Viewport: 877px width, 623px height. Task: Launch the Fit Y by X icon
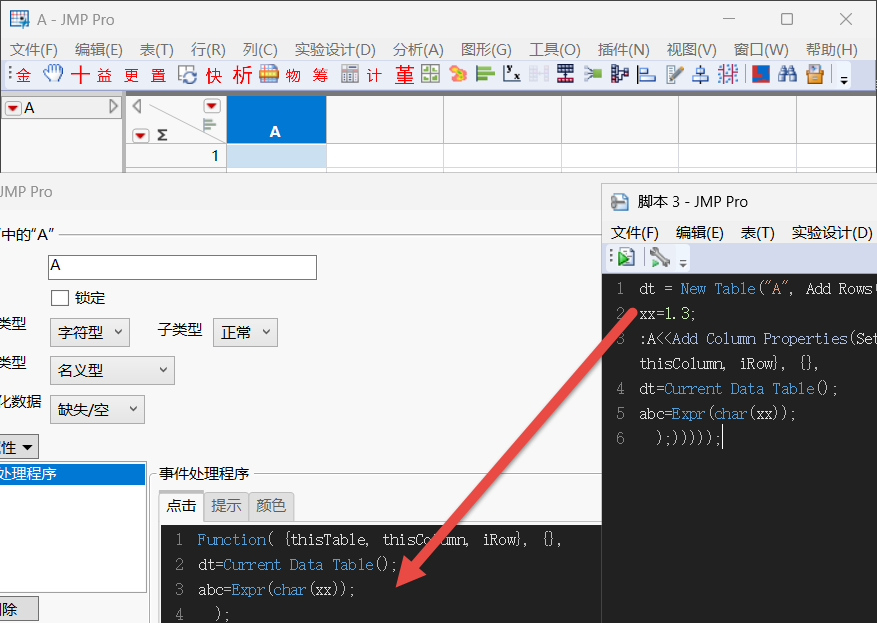click(x=511, y=74)
